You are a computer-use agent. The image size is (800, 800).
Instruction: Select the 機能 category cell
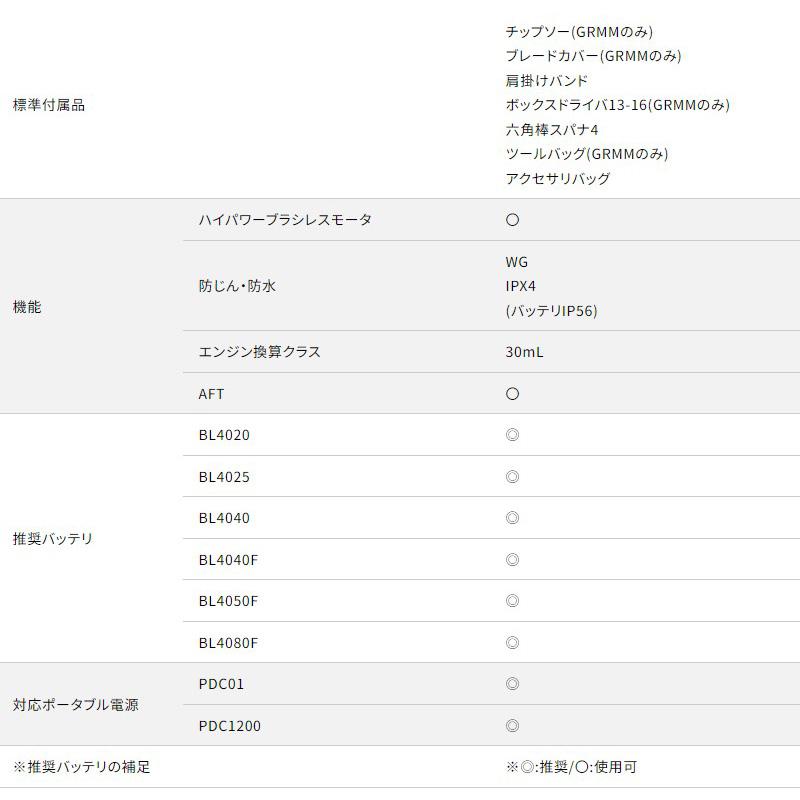[x=27, y=307]
